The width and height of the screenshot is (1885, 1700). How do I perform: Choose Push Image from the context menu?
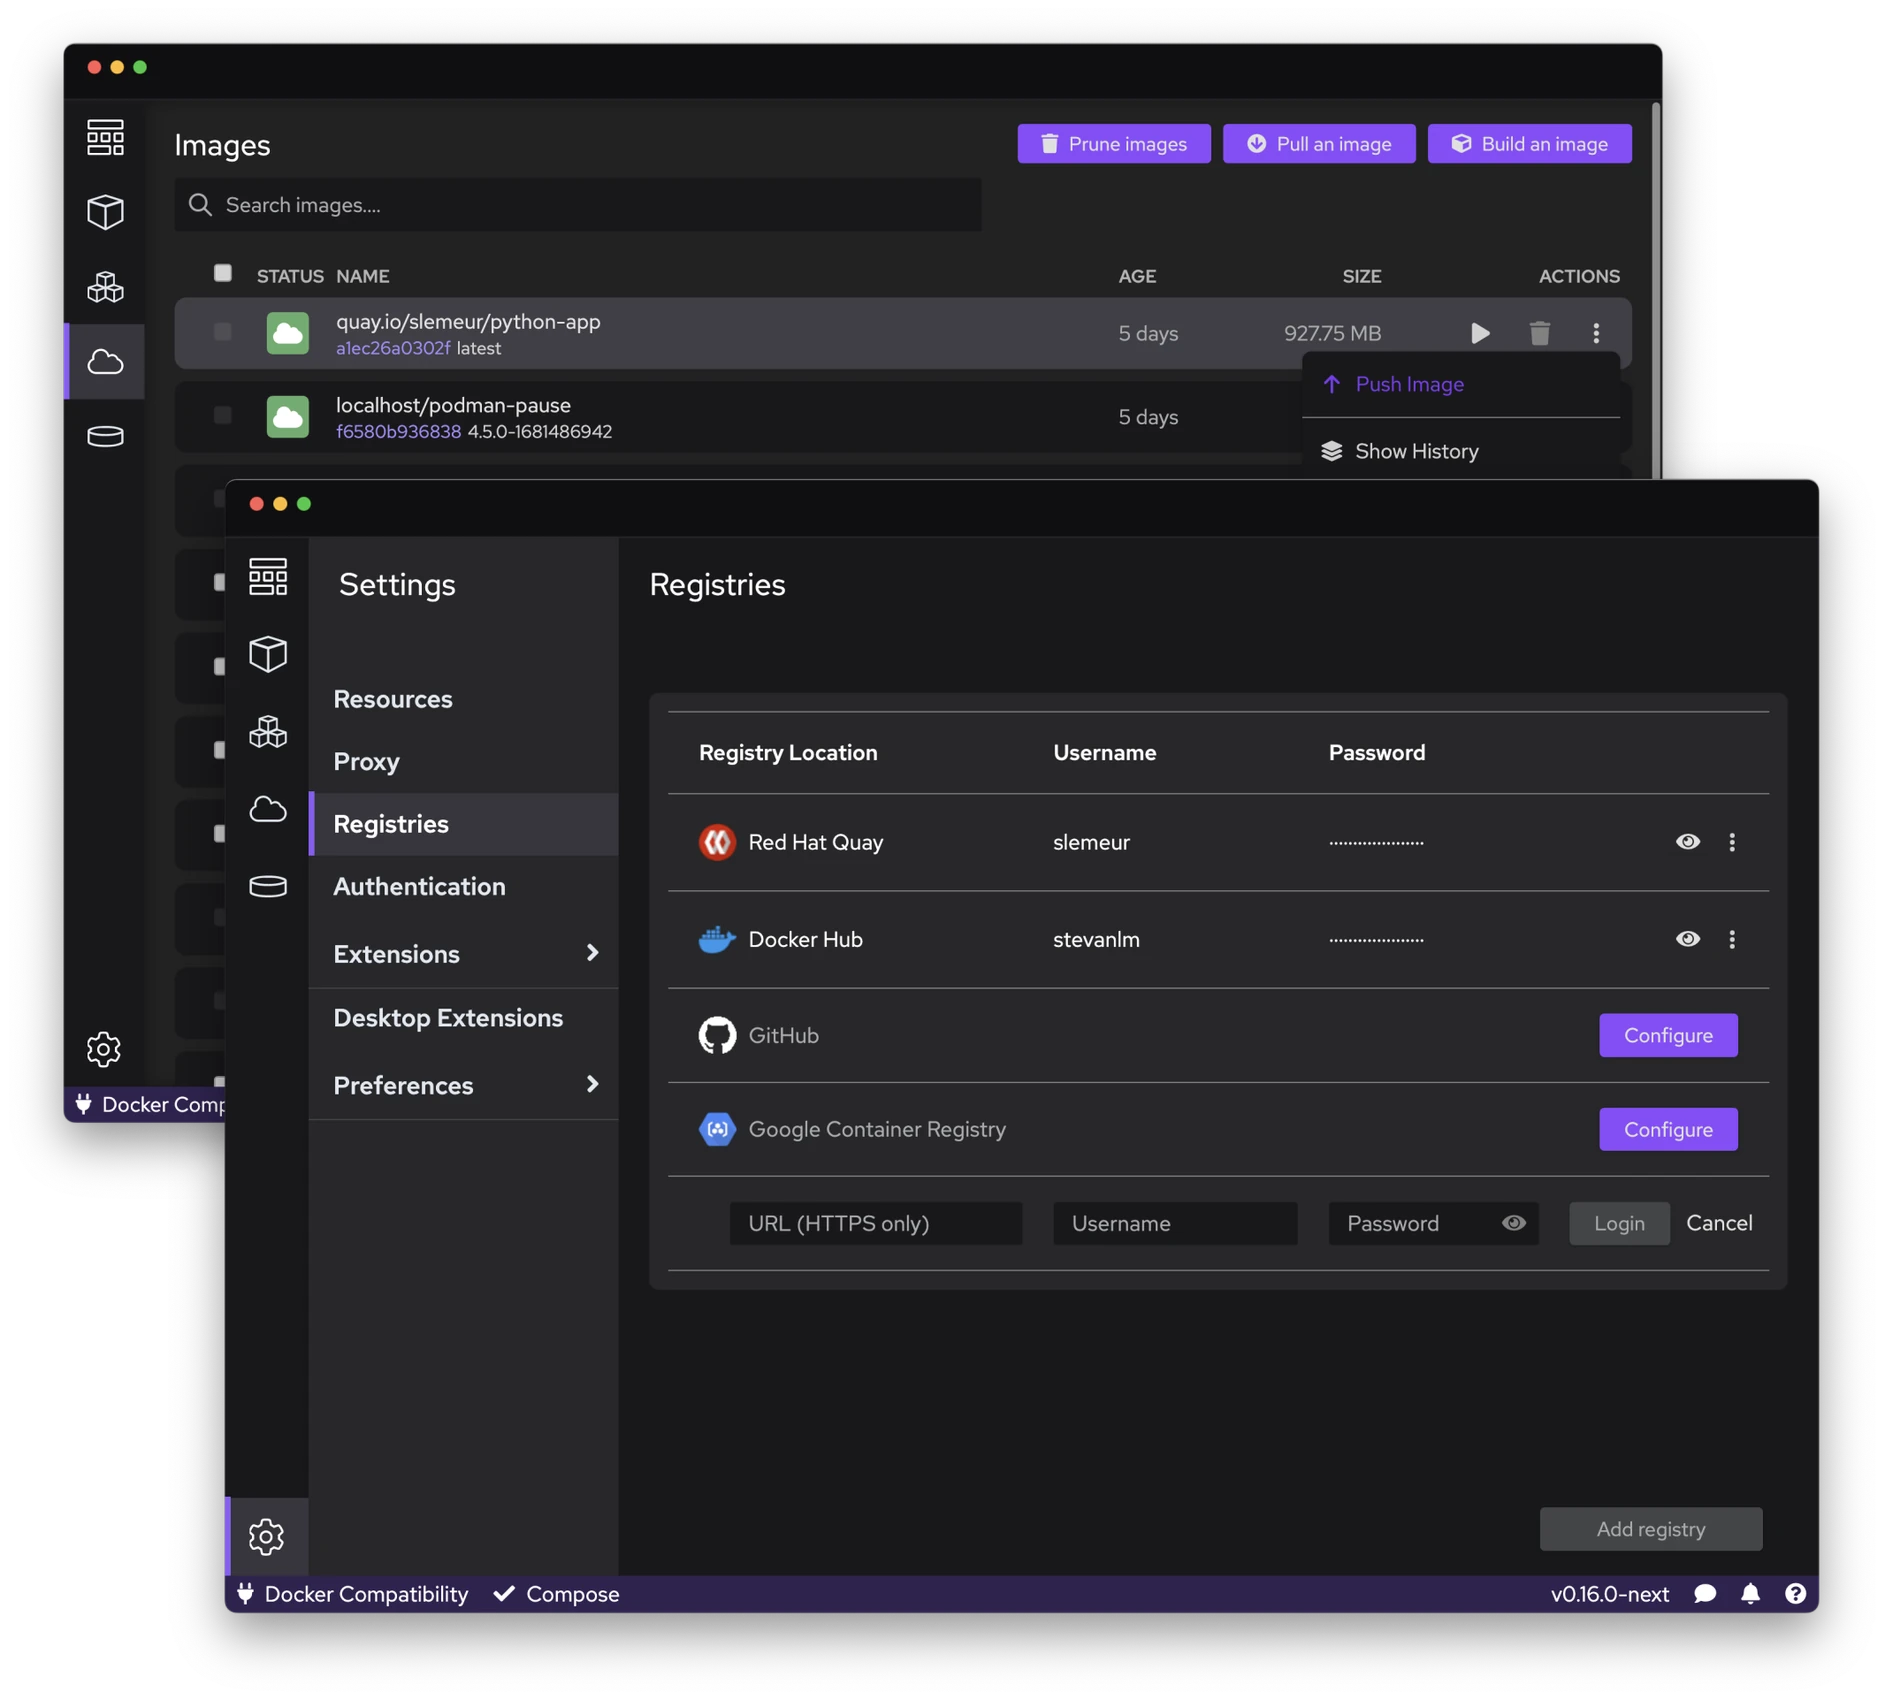pyautogui.click(x=1408, y=384)
